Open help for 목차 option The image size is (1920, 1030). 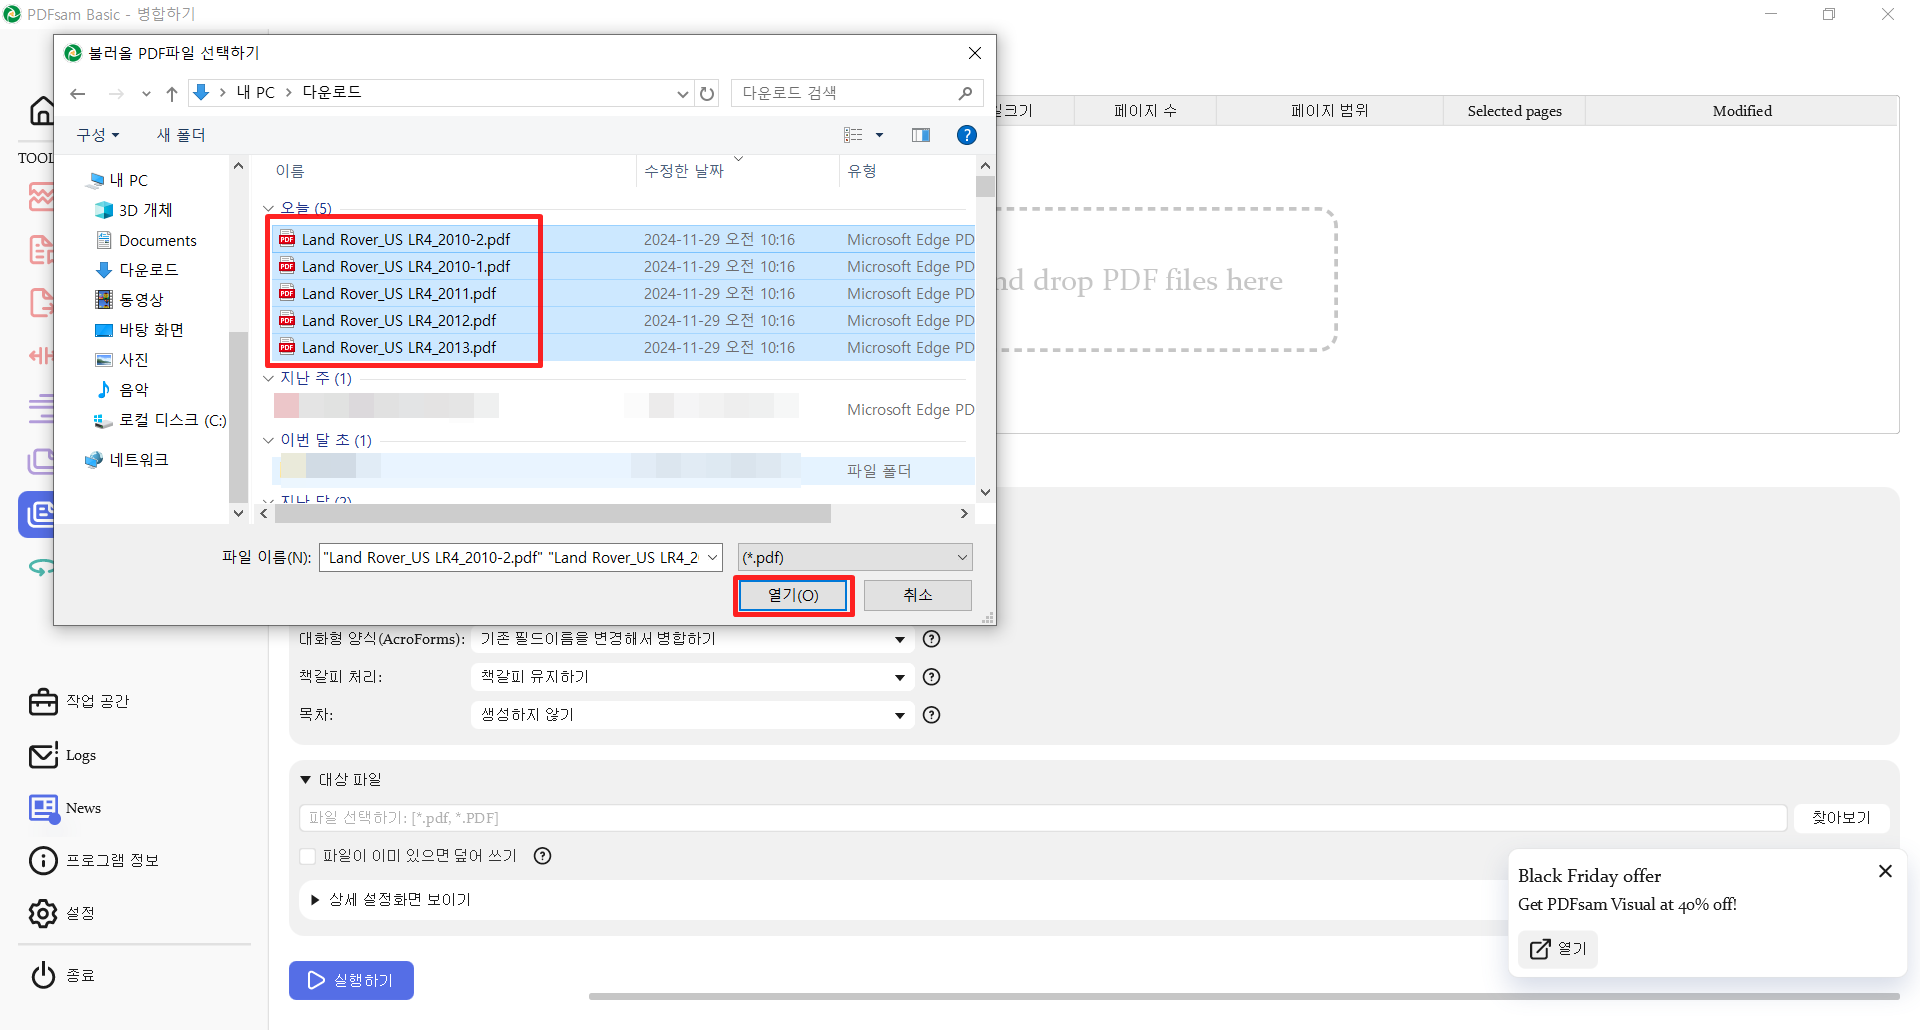[931, 715]
